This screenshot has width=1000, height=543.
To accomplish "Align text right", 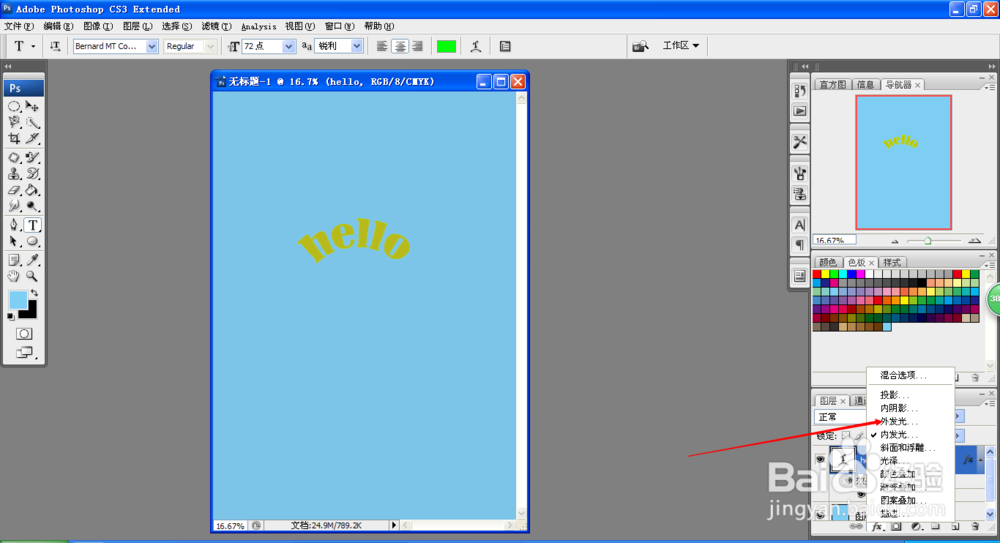I will (x=418, y=46).
